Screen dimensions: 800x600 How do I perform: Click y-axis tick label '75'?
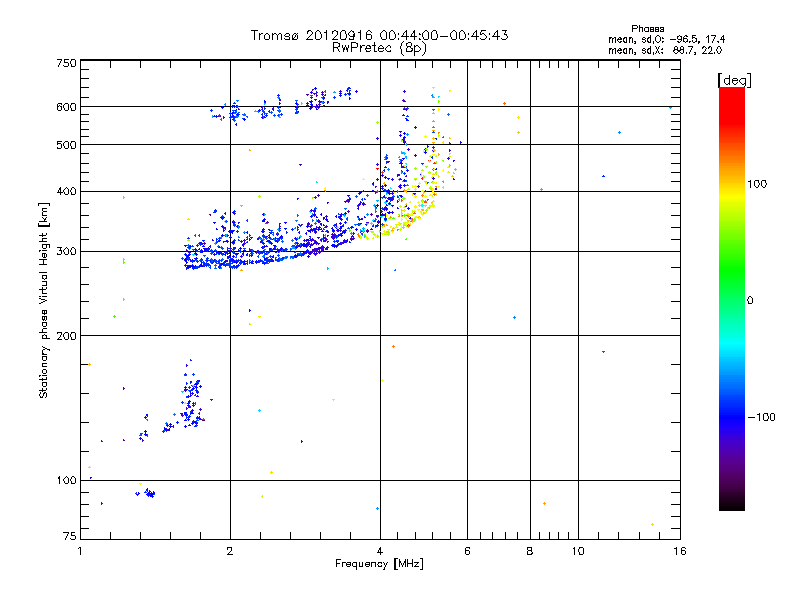[70, 536]
